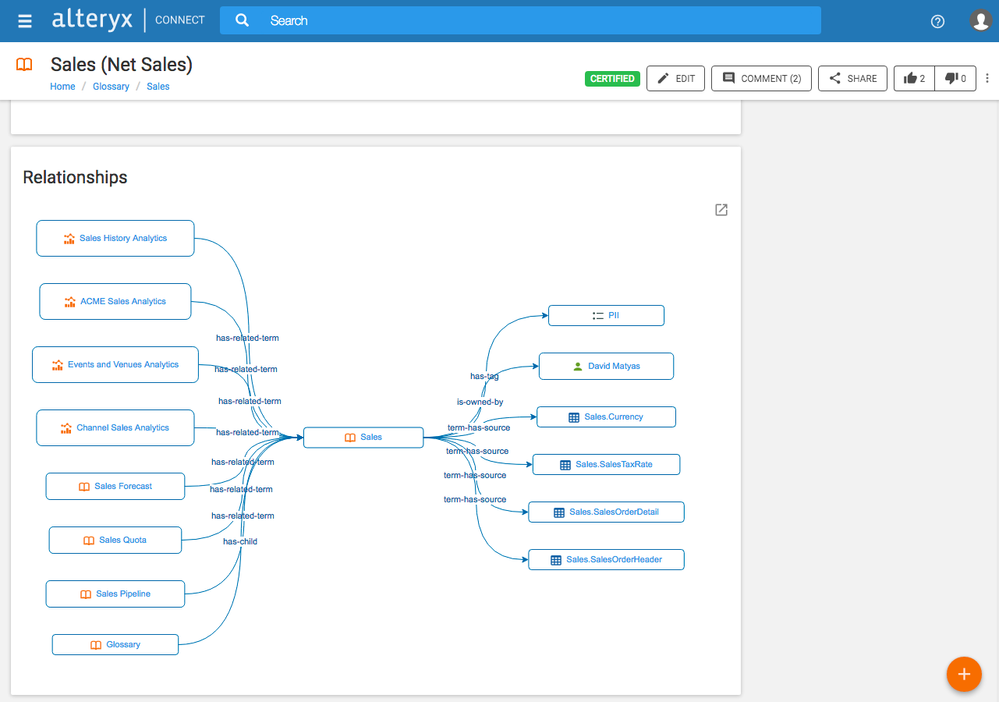
Task: Select Sales History Analytics node
Action: pos(115,238)
